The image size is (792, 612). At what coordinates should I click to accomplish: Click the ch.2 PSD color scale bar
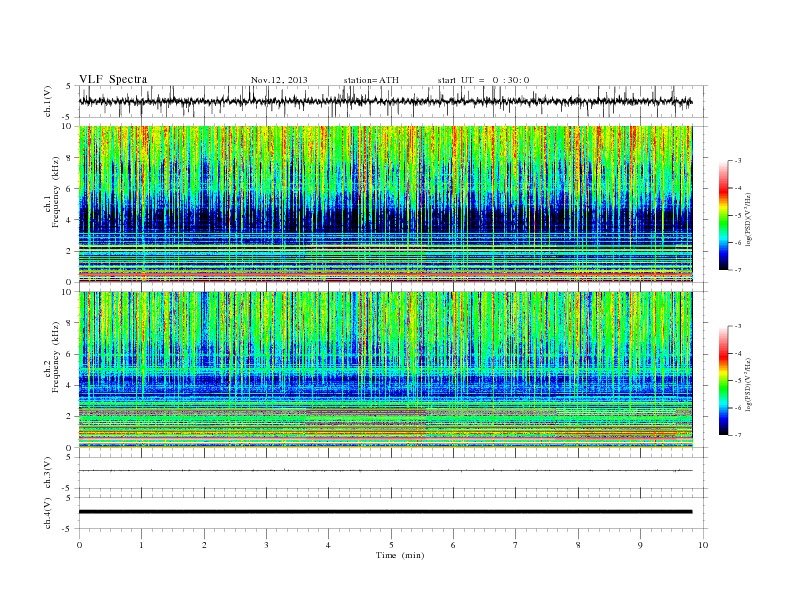[x=723, y=380]
